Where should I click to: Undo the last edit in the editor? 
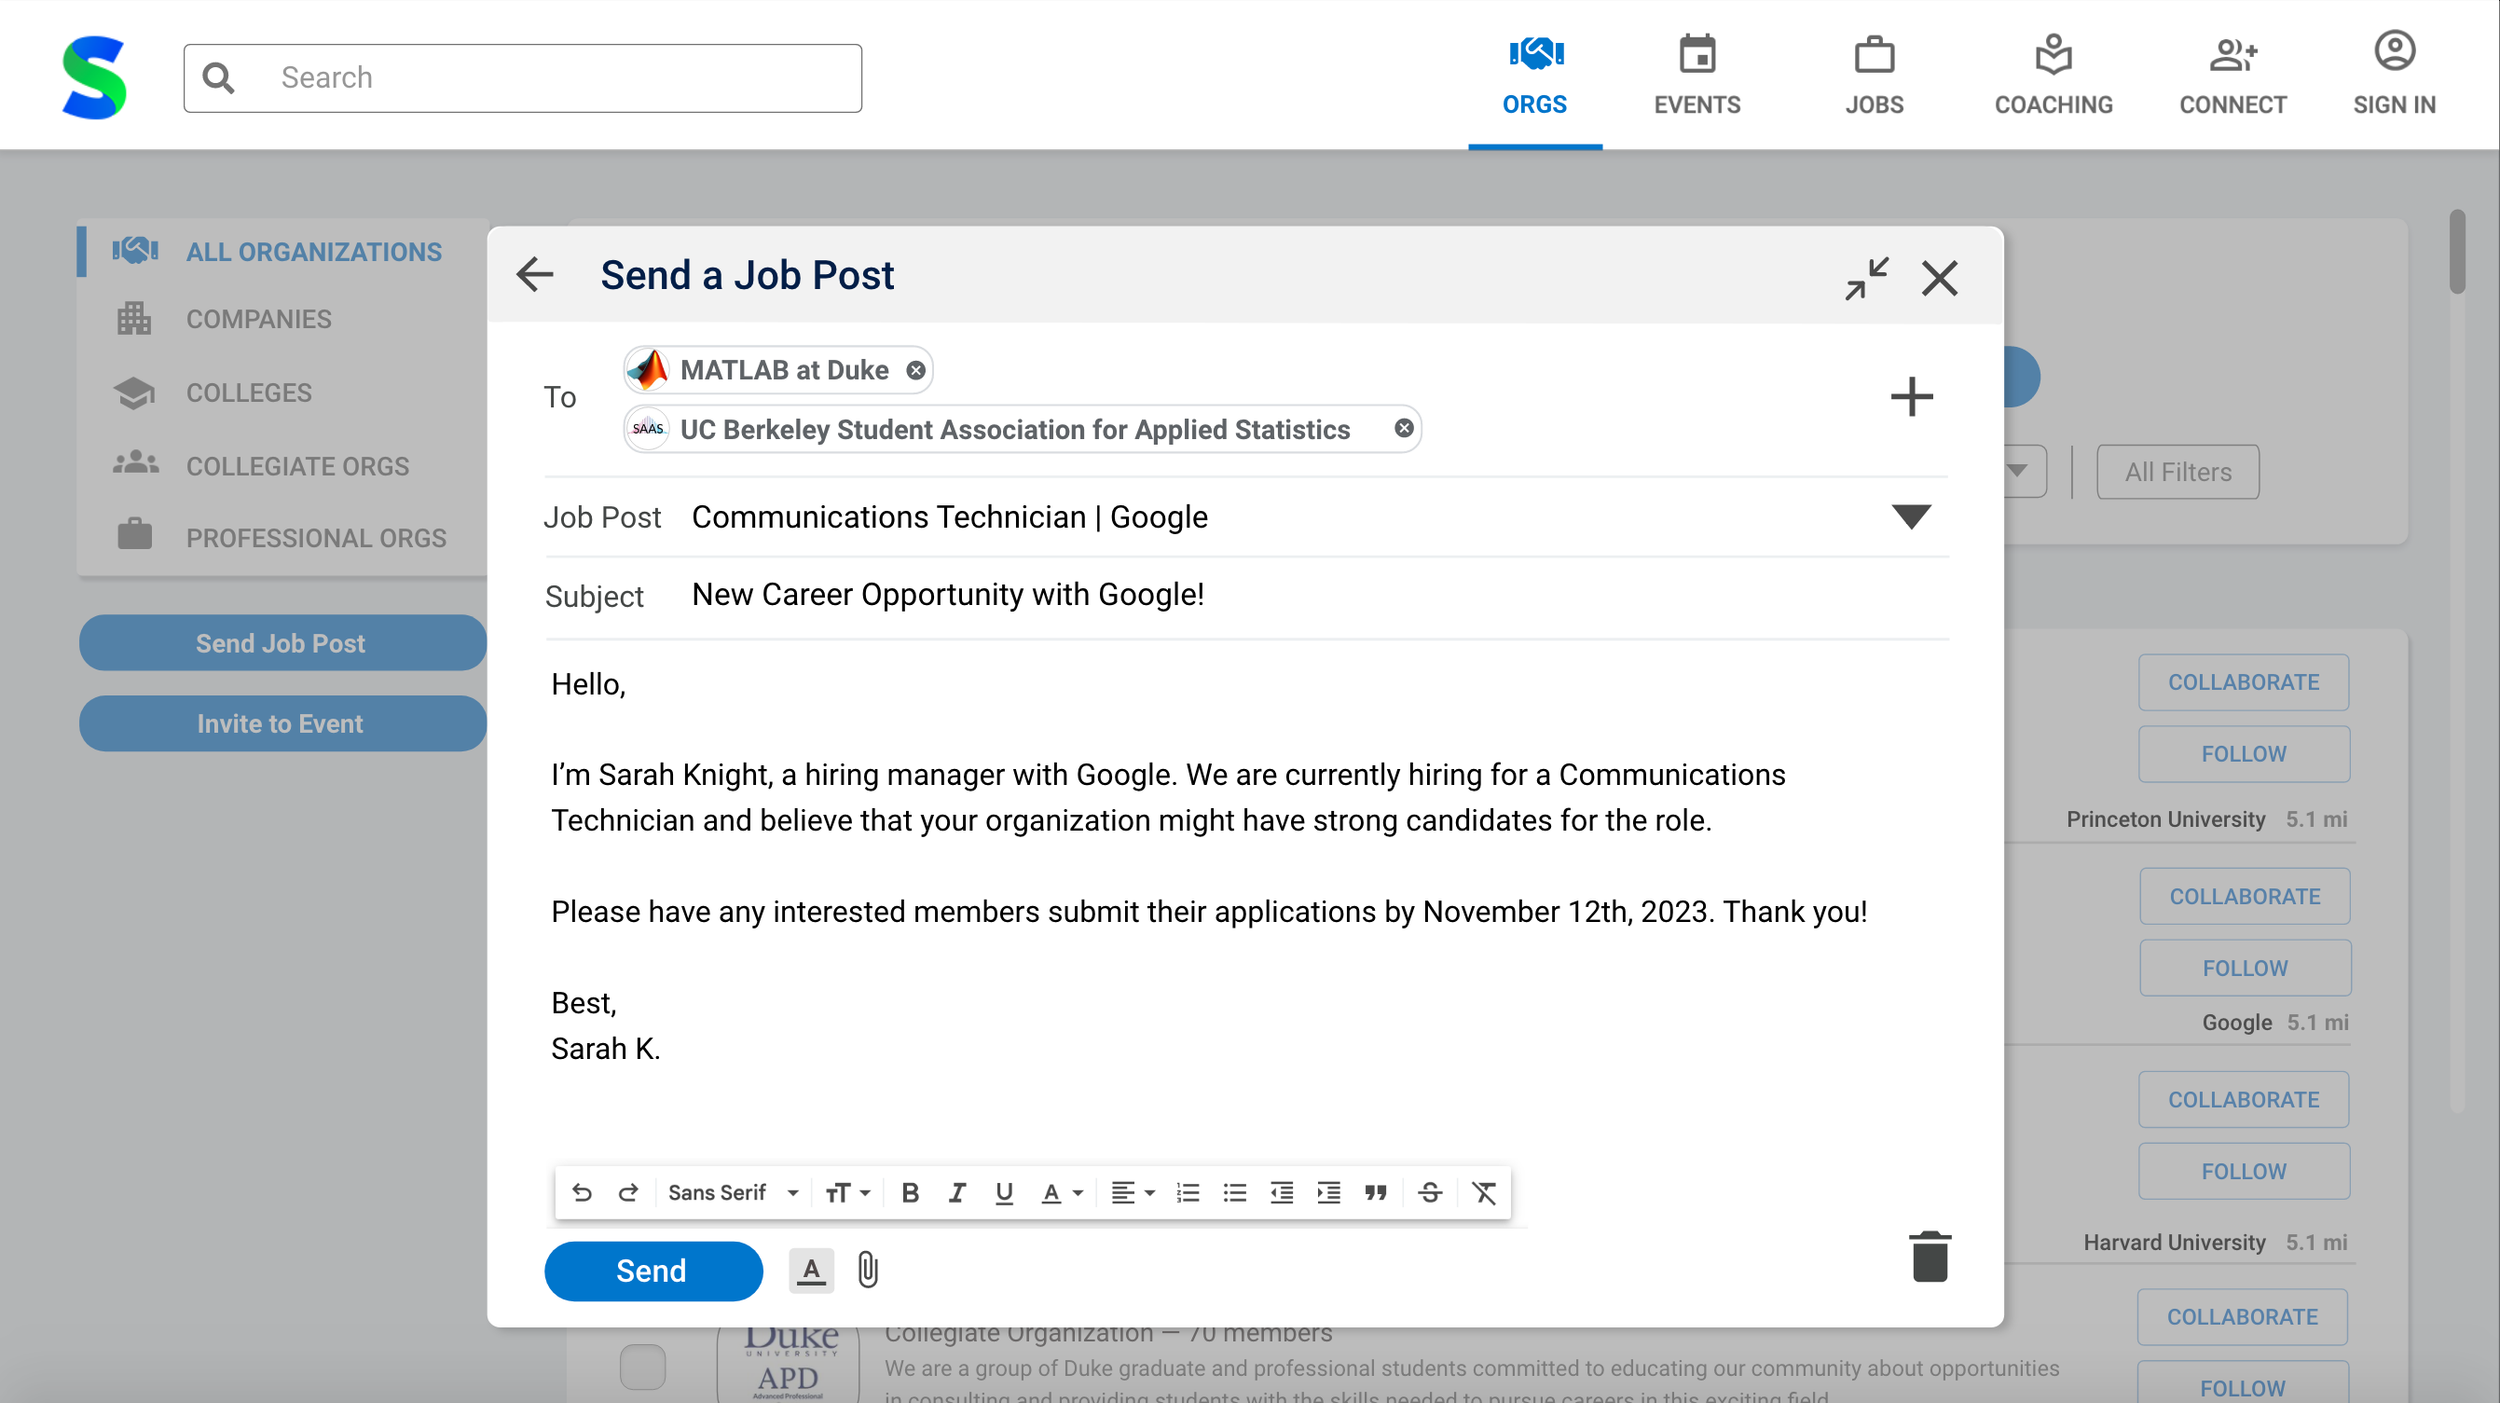point(582,1192)
